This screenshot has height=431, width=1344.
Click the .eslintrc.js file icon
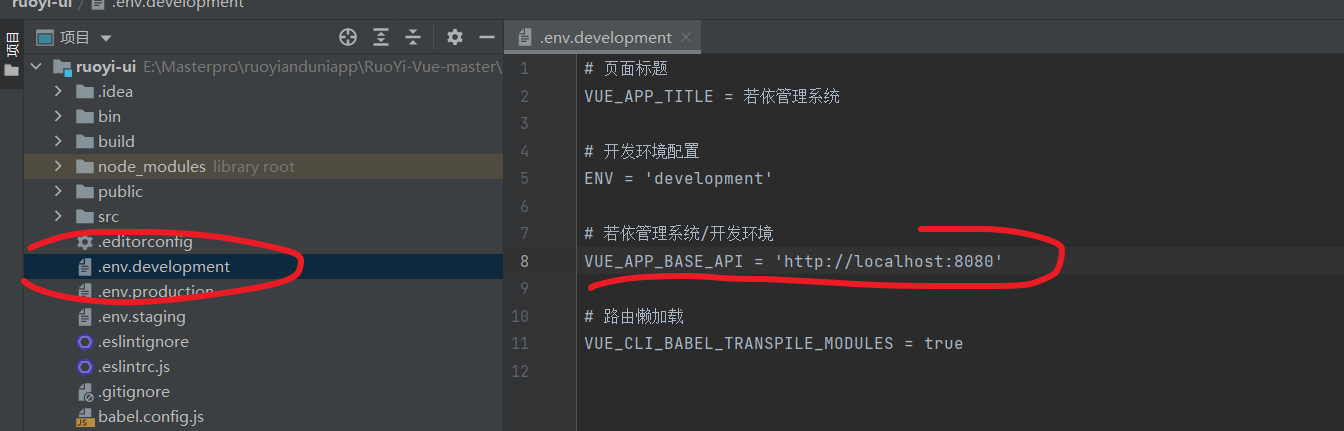click(85, 367)
